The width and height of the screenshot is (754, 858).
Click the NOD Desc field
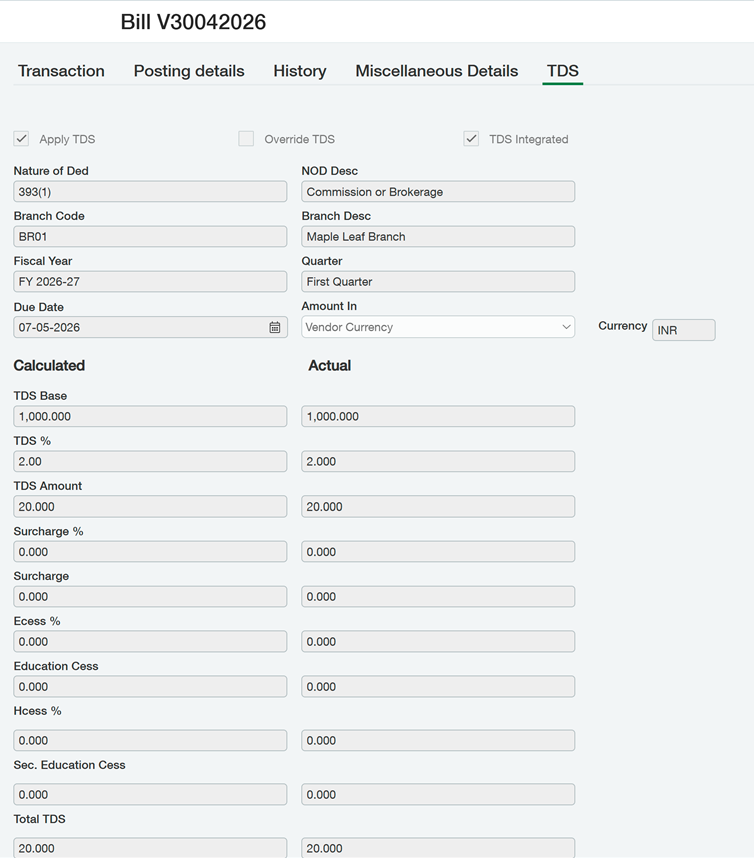[438, 192]
